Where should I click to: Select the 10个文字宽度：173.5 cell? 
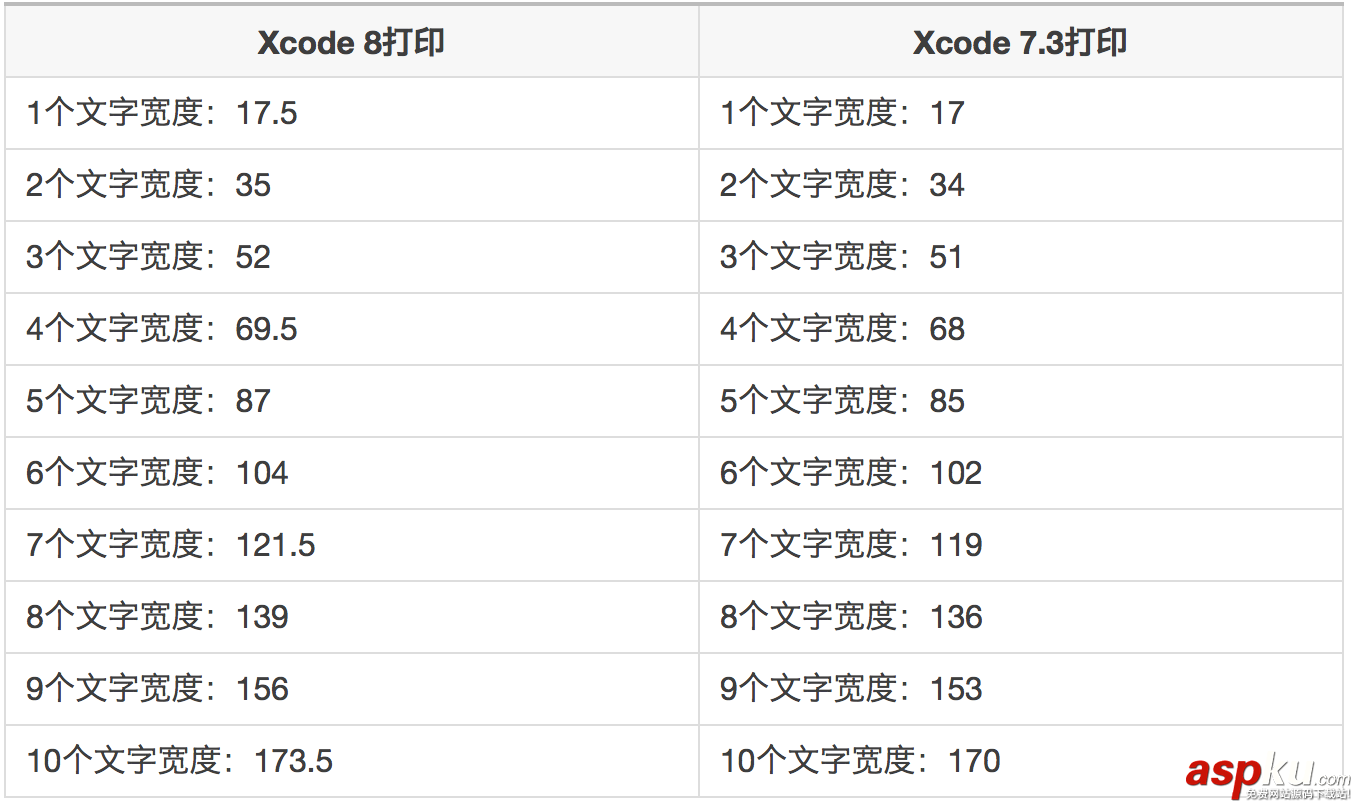pyautogui.click(x=180, y=761)
